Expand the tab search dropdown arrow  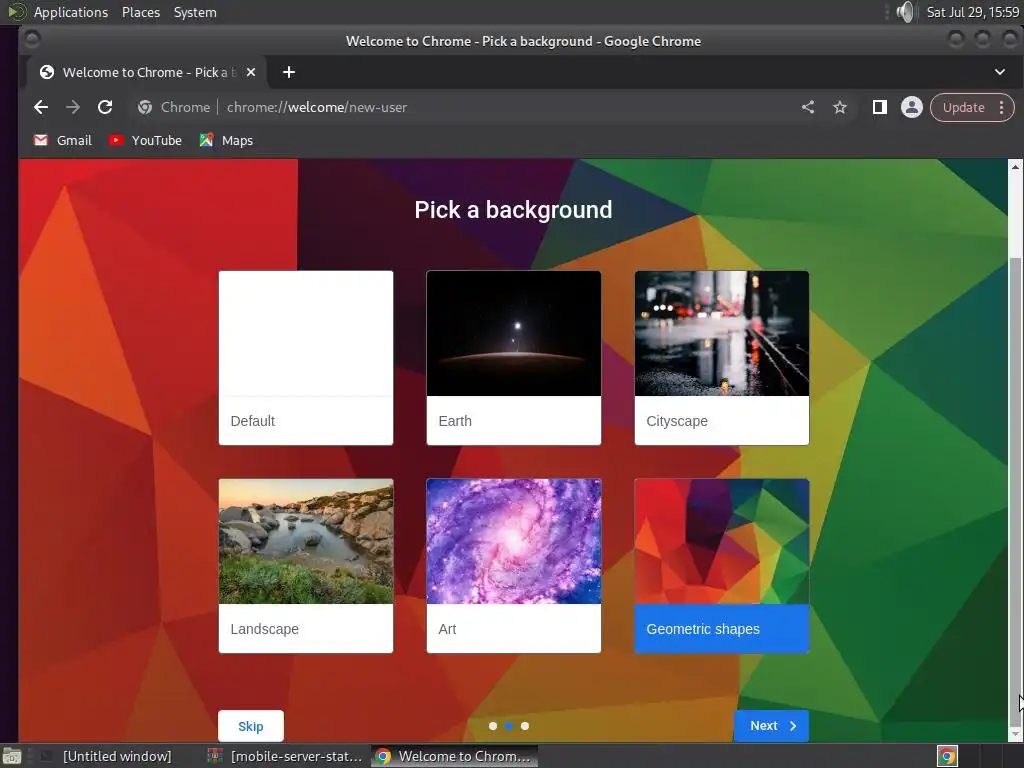1000,72
